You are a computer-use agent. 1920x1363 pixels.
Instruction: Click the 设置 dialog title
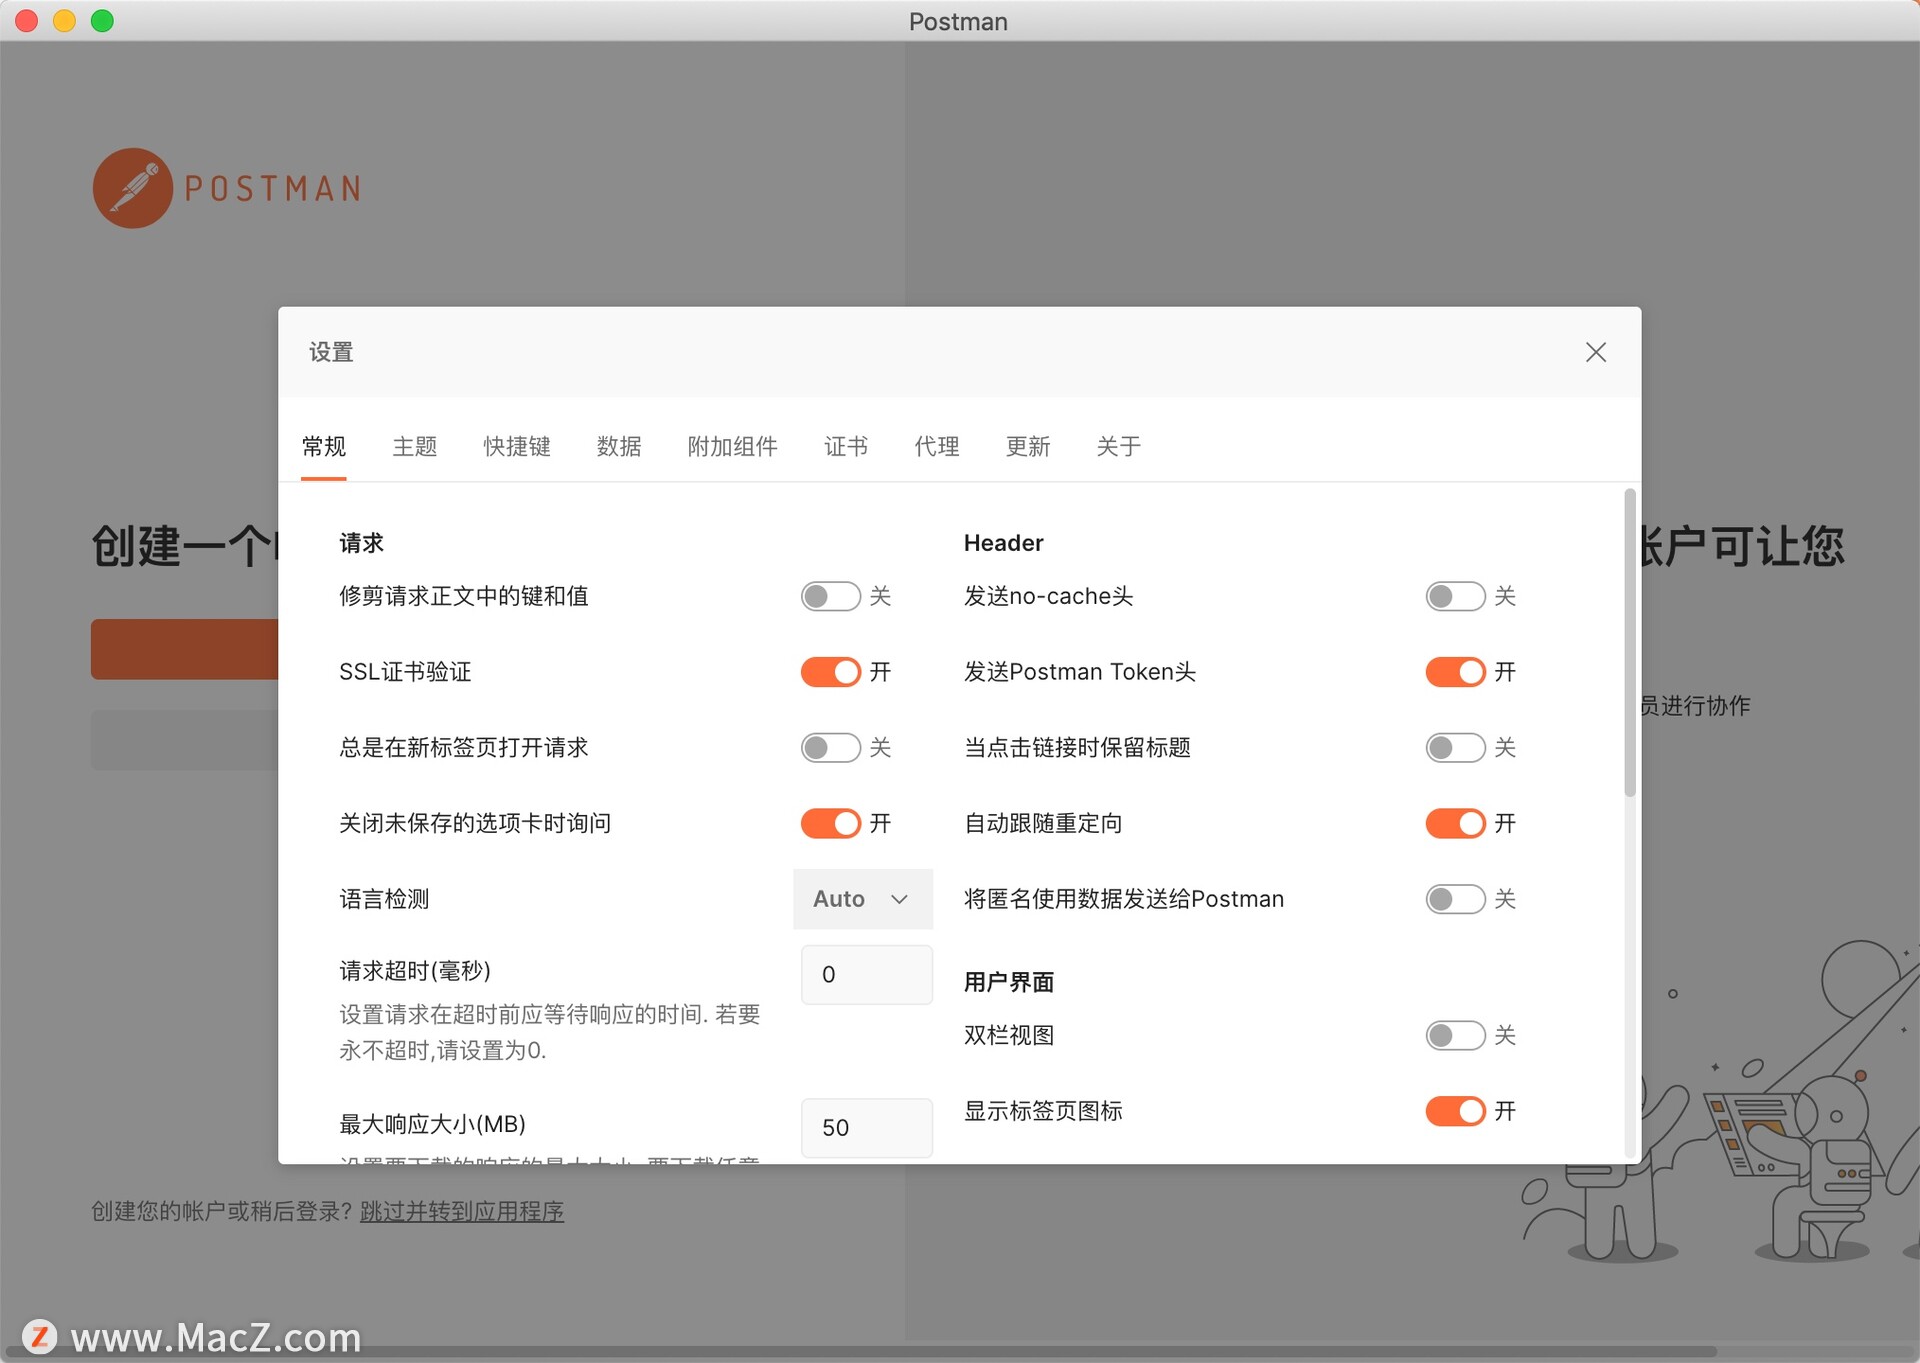click(331, 352)
